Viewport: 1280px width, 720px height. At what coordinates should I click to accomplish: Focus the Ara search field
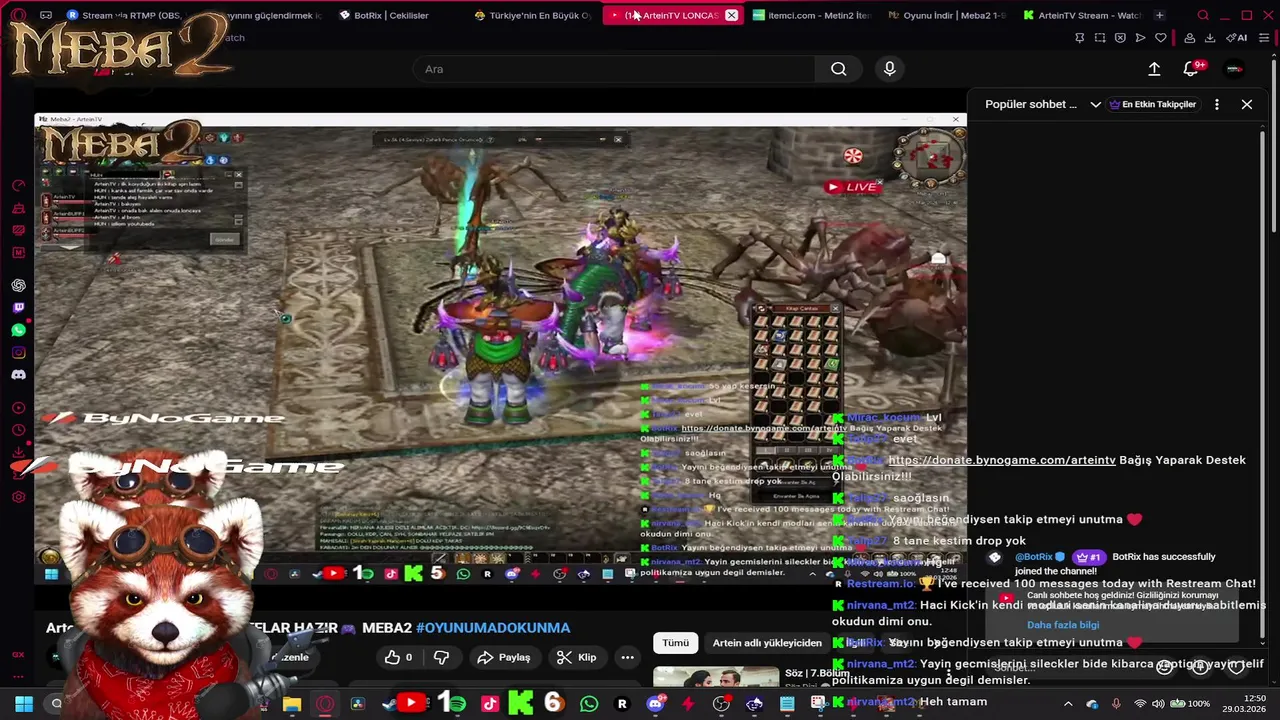click(x=614, y=69)
